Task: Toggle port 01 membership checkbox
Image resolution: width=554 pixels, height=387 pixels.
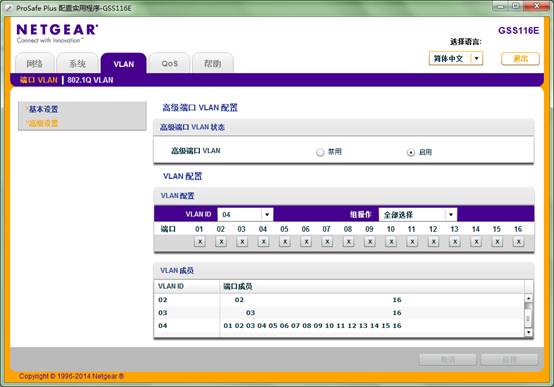Action: coord(200,242)
